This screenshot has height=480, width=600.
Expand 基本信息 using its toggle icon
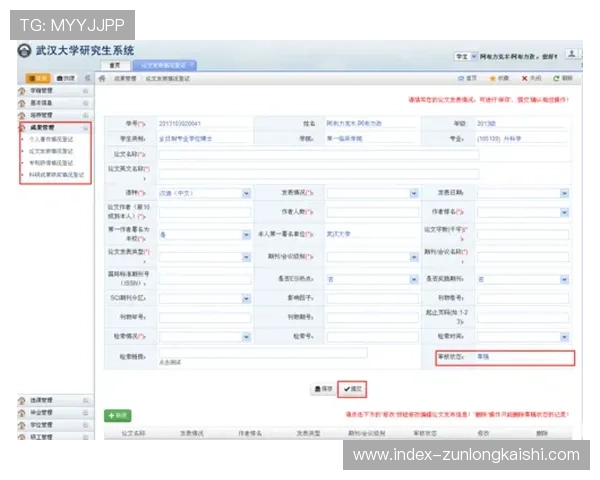(85, 103)
